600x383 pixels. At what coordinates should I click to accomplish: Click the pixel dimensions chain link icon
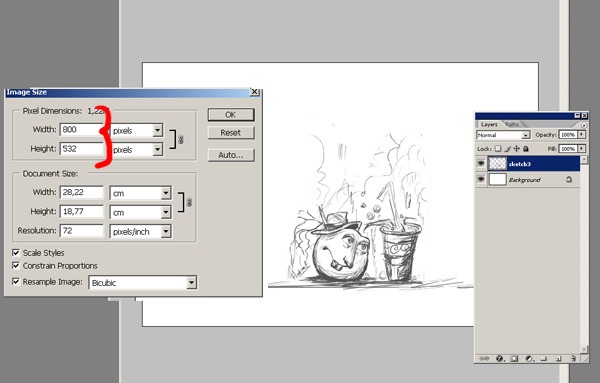click(x=181, y=139)
